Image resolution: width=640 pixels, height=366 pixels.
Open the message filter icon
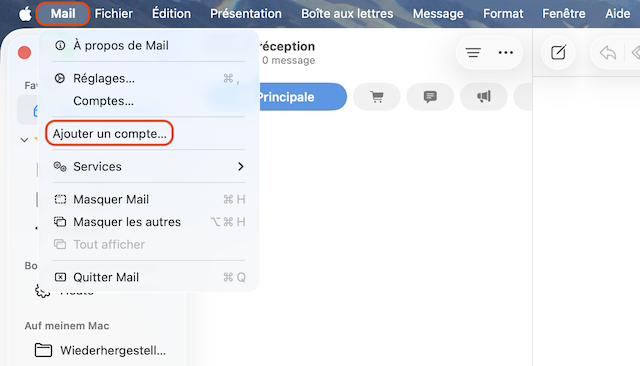point(473,53)
